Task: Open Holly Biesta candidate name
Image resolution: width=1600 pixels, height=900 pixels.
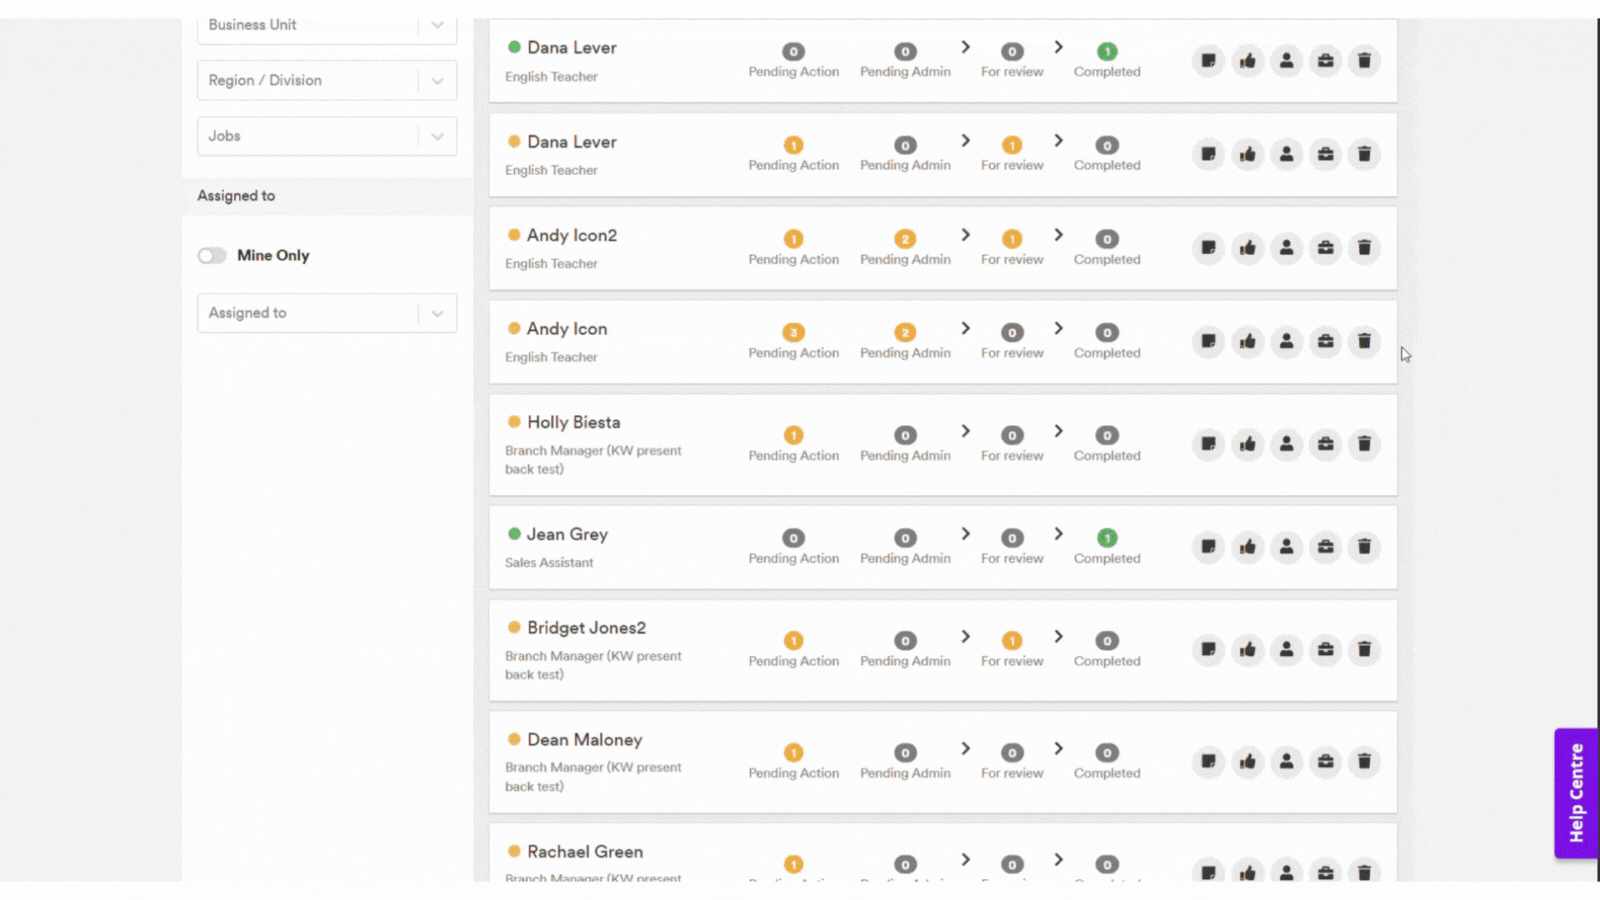Action: (x=574, y=423)
